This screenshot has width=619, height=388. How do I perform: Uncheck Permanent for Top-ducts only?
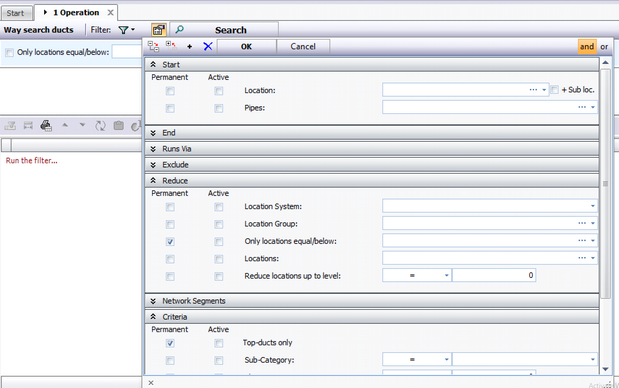[x=170, y=343]
